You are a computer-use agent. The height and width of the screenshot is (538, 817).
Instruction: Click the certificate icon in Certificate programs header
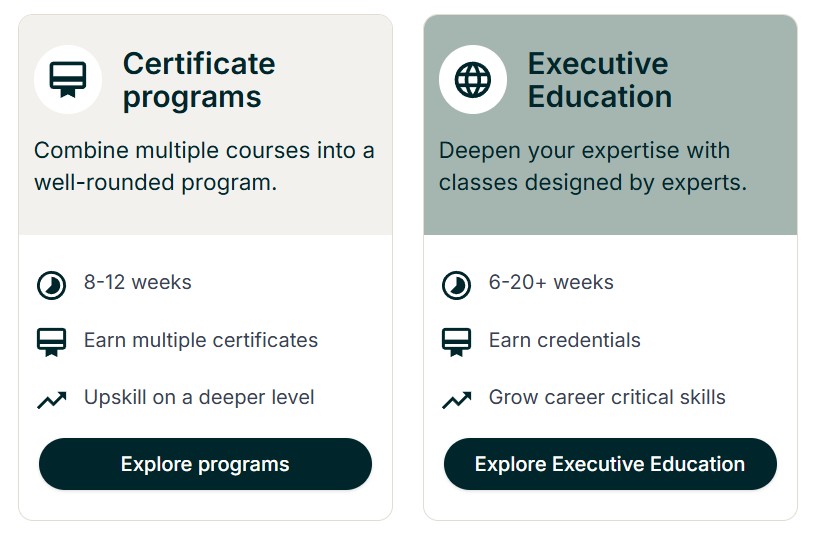[x=68, y=79]
